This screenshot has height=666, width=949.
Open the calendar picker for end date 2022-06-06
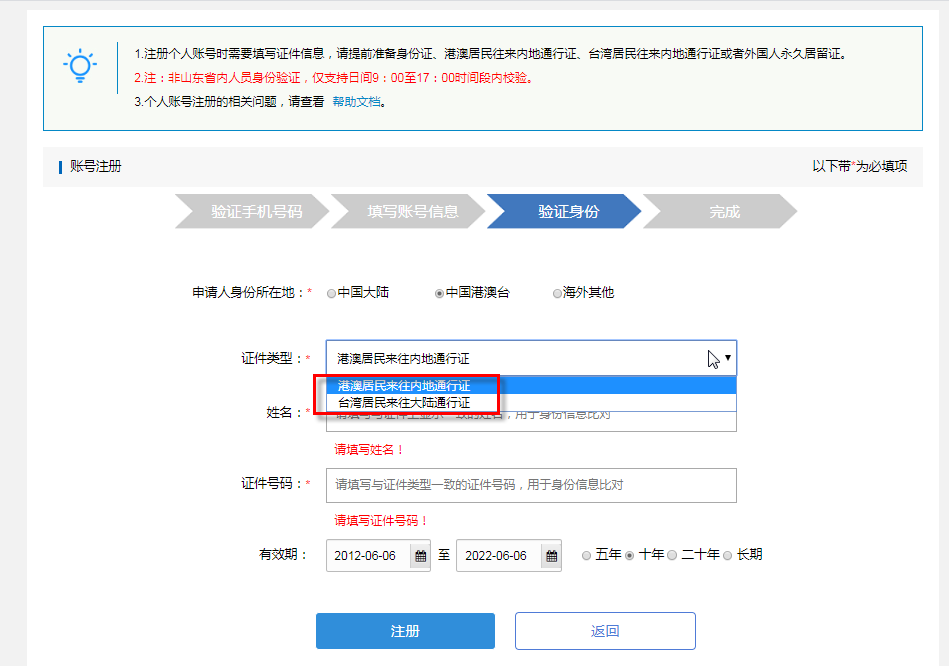(550, 555)
